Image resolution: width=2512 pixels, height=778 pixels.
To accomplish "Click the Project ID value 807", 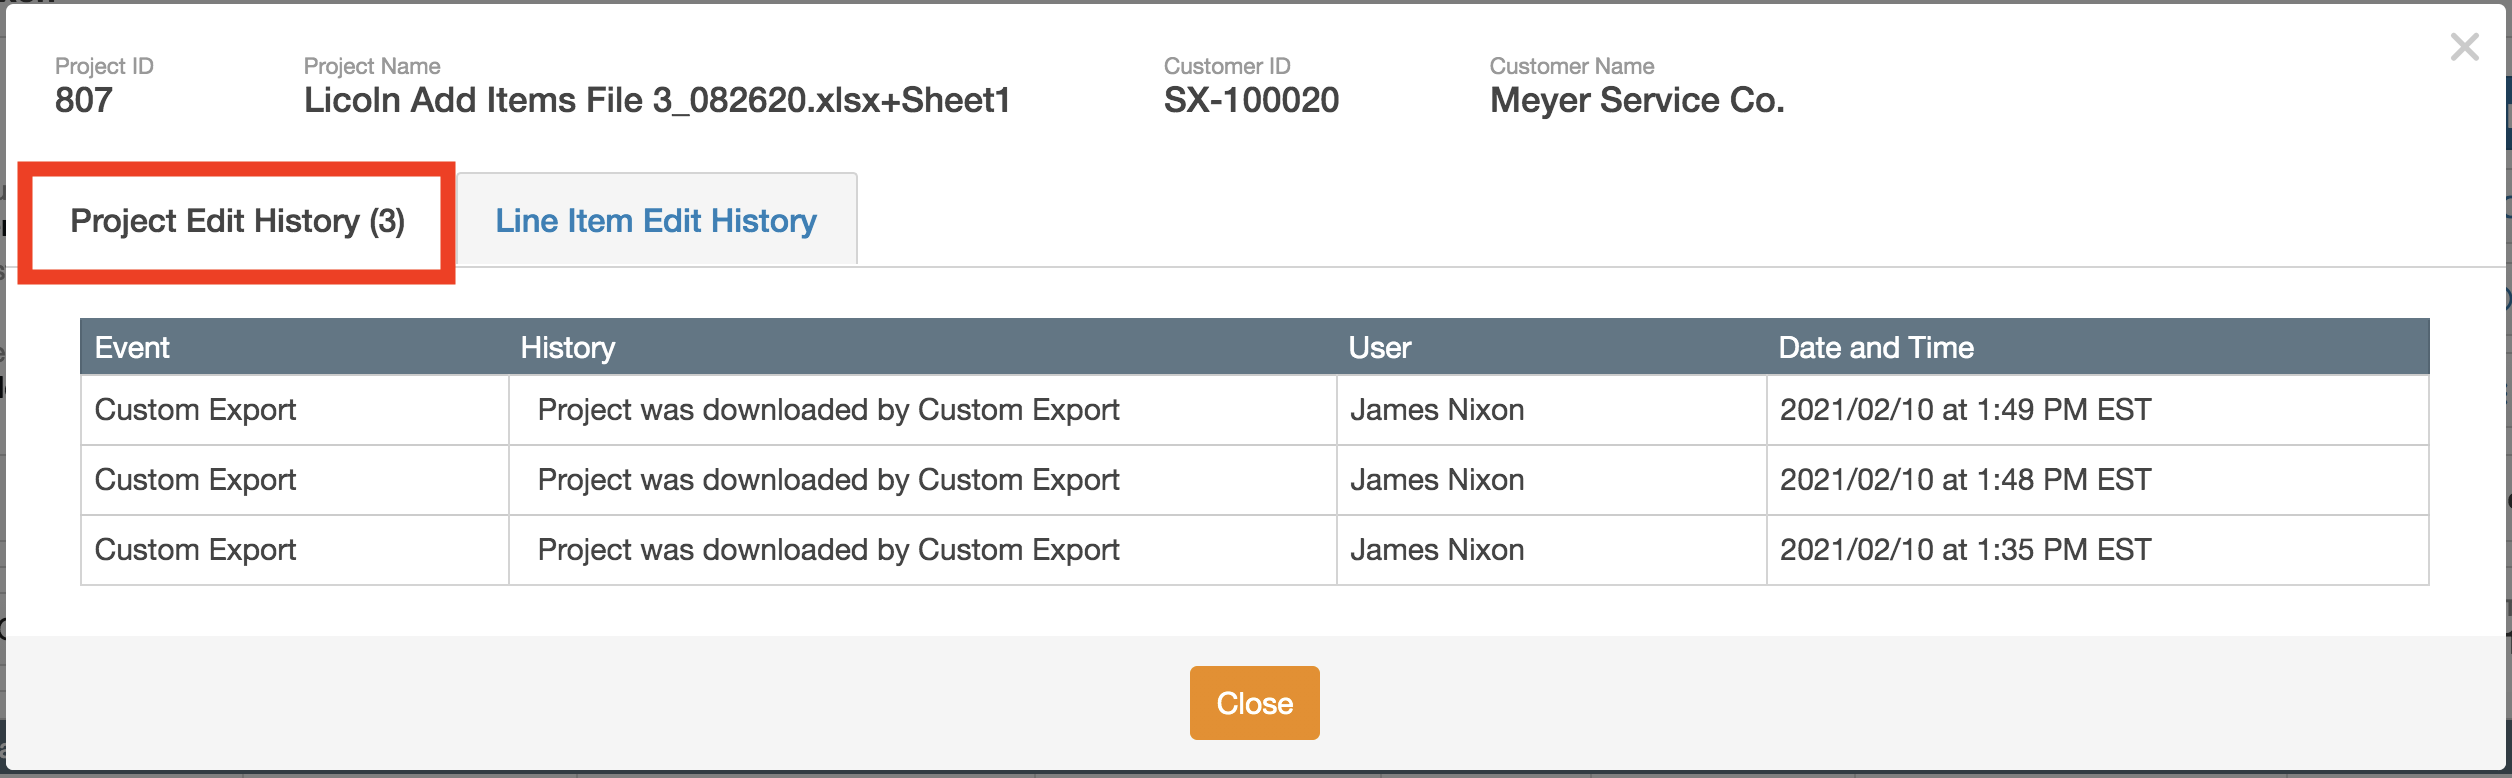I will (84, 100).
